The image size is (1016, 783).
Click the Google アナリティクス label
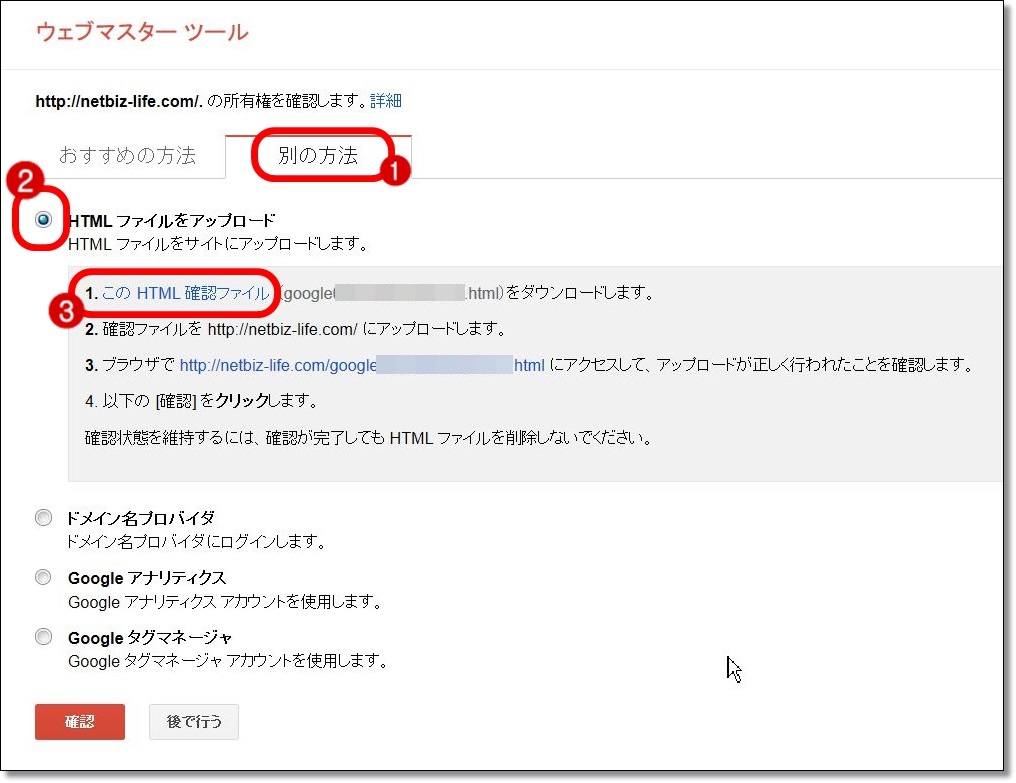pyautogui.click(x=147, y=578)
